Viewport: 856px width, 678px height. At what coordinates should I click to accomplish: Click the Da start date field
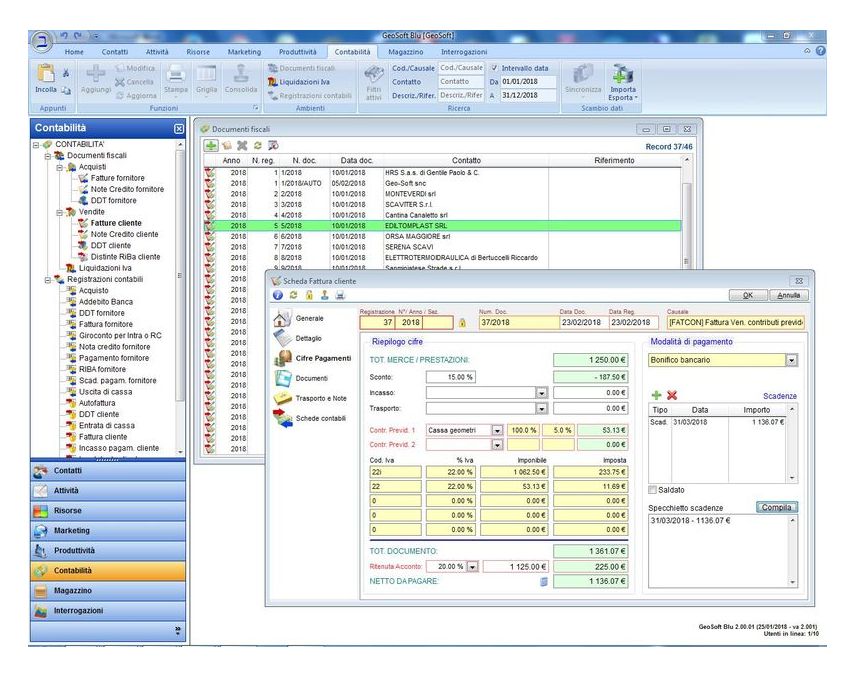coord(528,82)
